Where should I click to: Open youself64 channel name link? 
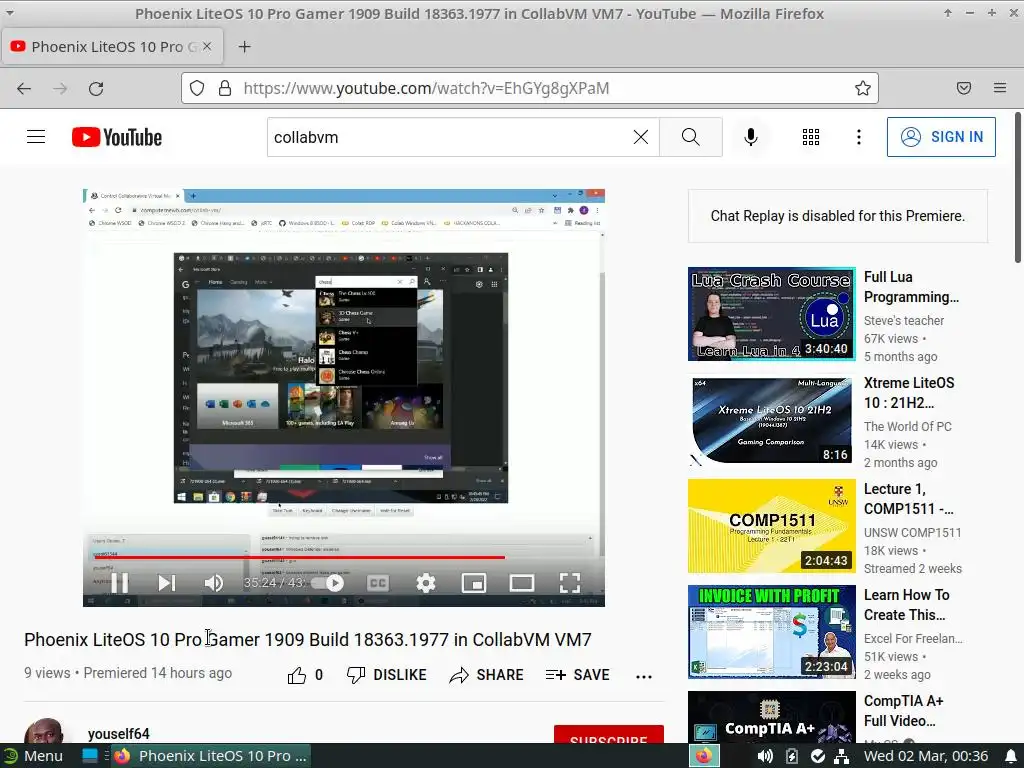coord(119,733)
